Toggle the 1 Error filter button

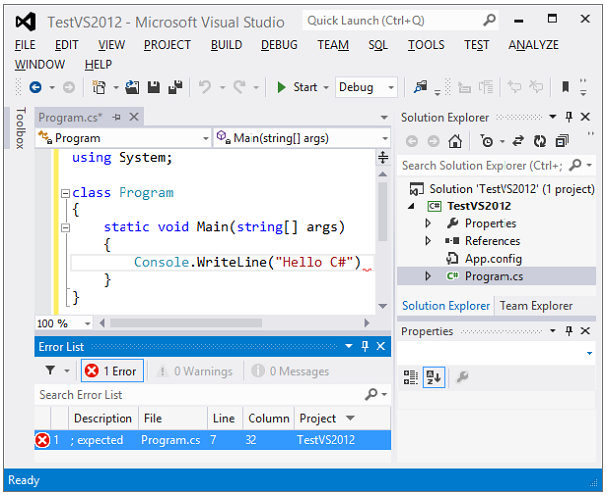pyautogui.click(x=112, y=371)
